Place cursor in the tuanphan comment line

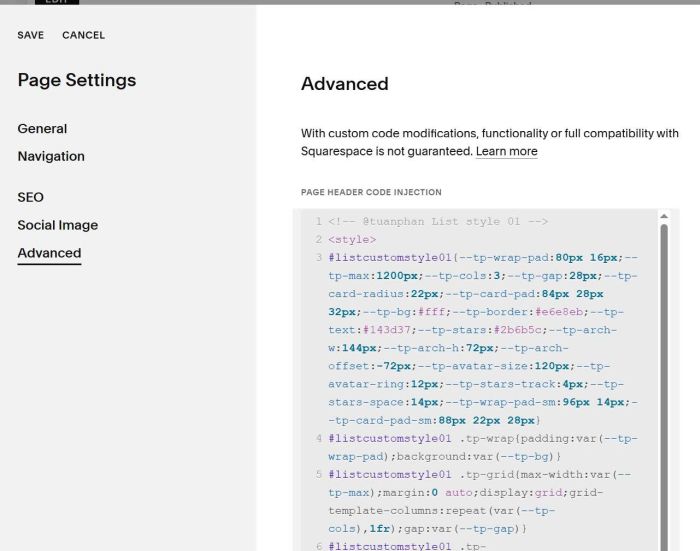pos(438,221)
